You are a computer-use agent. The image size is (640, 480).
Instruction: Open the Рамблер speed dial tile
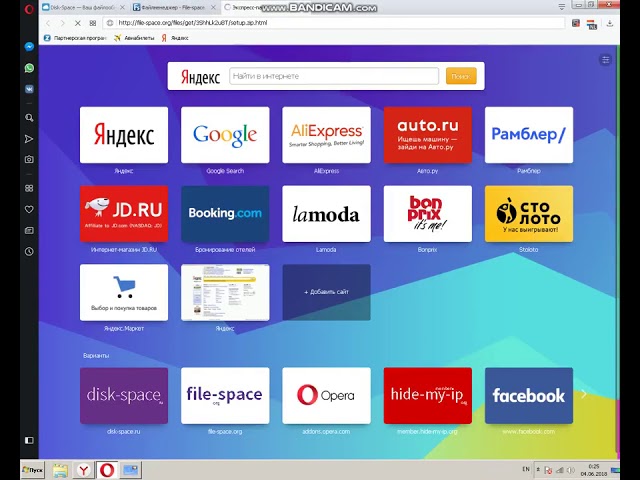tap(529, 135)
